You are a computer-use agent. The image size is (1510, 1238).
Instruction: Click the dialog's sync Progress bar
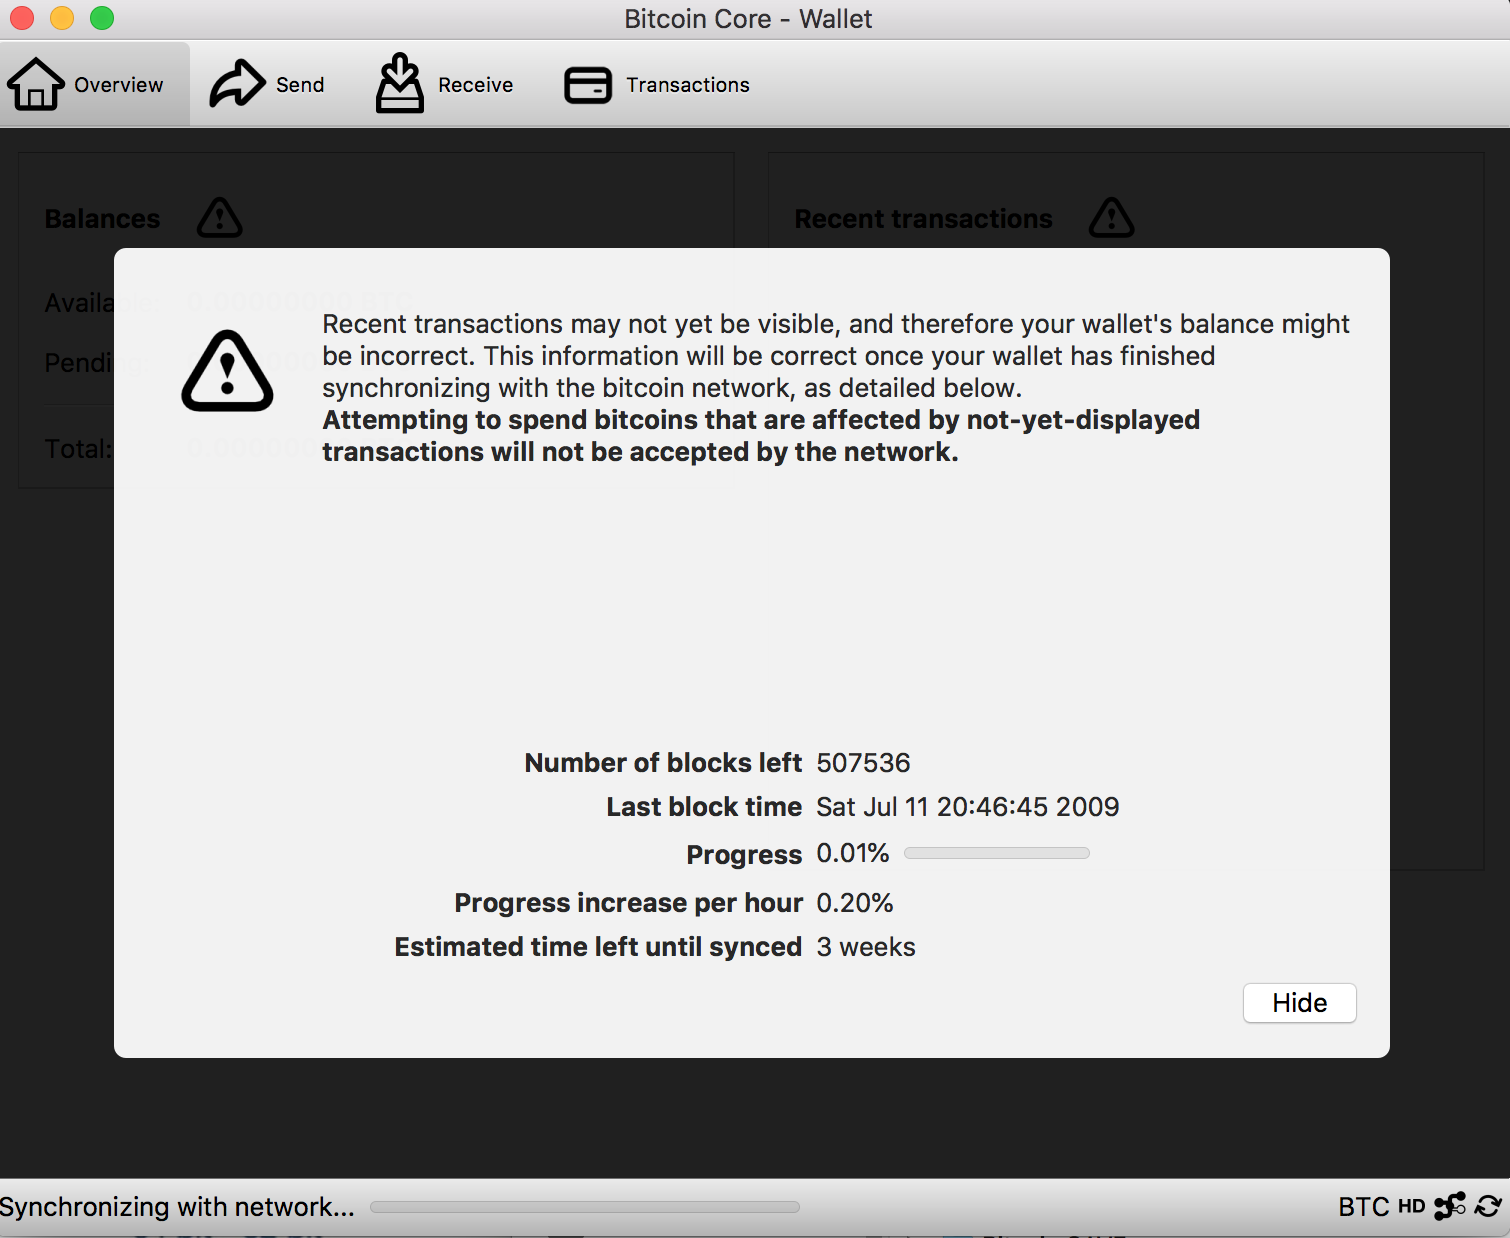pyautogui.click(x=996, y=853)
